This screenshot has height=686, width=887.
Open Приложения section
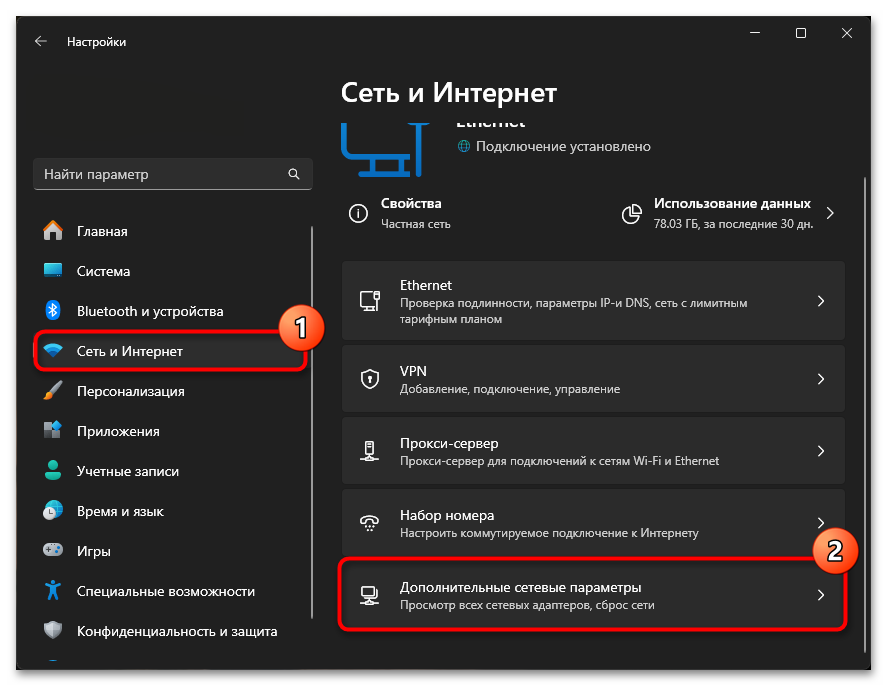(171, 431)
